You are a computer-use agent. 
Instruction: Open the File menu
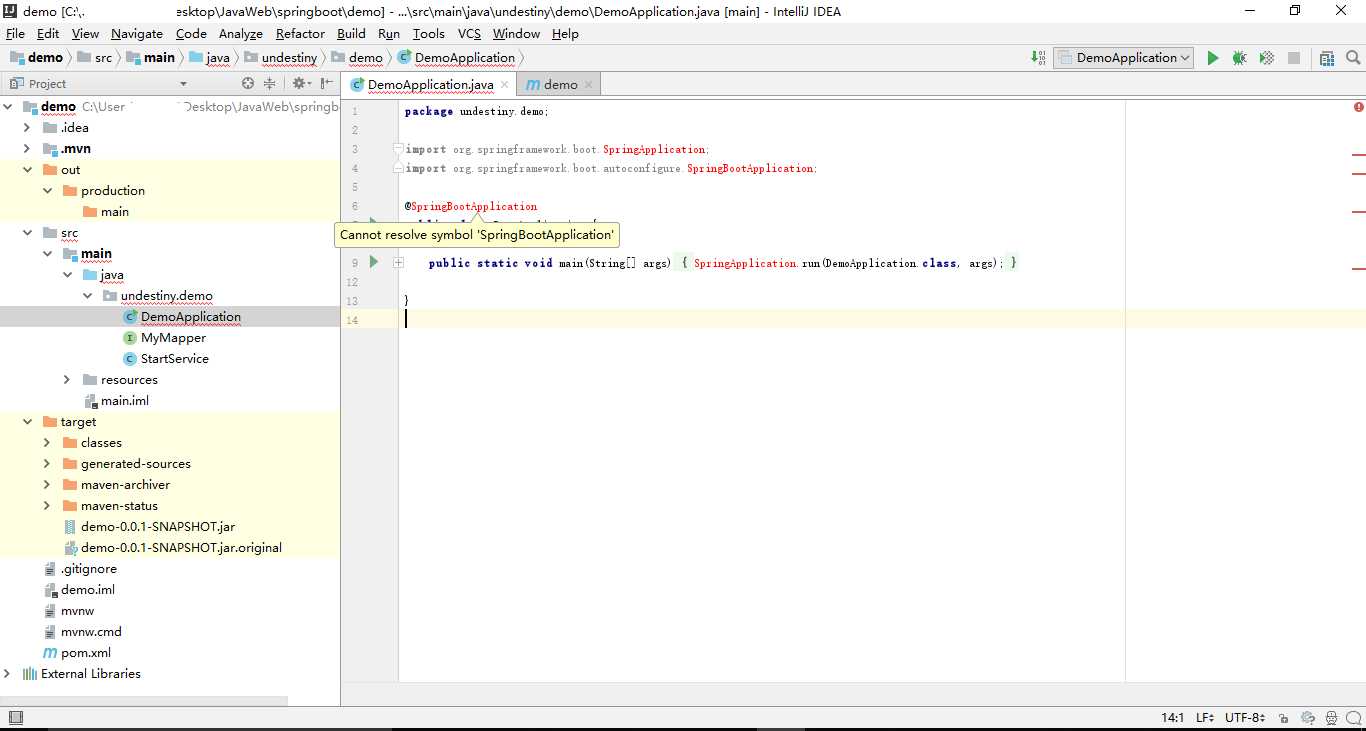click(x=15, y=34)
